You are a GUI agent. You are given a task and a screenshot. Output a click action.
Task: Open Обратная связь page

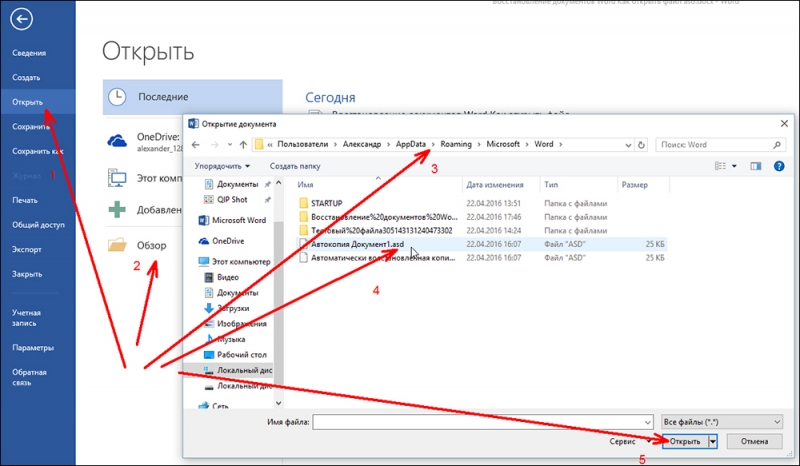[x=29, y=377]
